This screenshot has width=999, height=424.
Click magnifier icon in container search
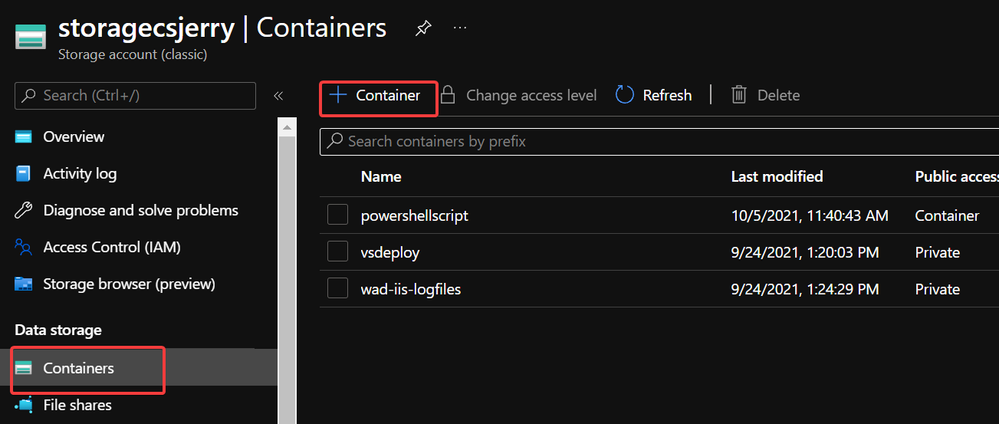click(335, 142)
